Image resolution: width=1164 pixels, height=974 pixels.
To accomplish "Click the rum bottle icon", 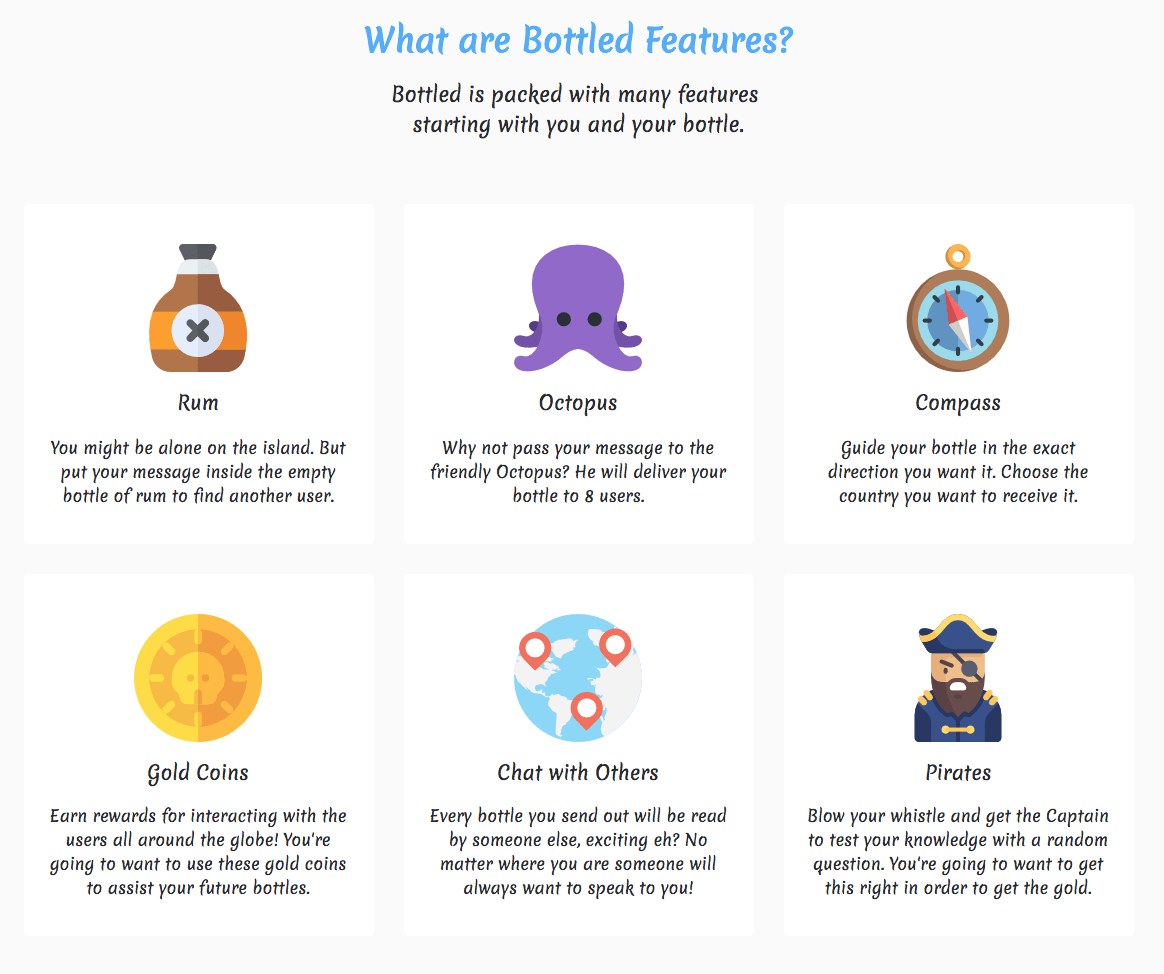I will (198, 307).
